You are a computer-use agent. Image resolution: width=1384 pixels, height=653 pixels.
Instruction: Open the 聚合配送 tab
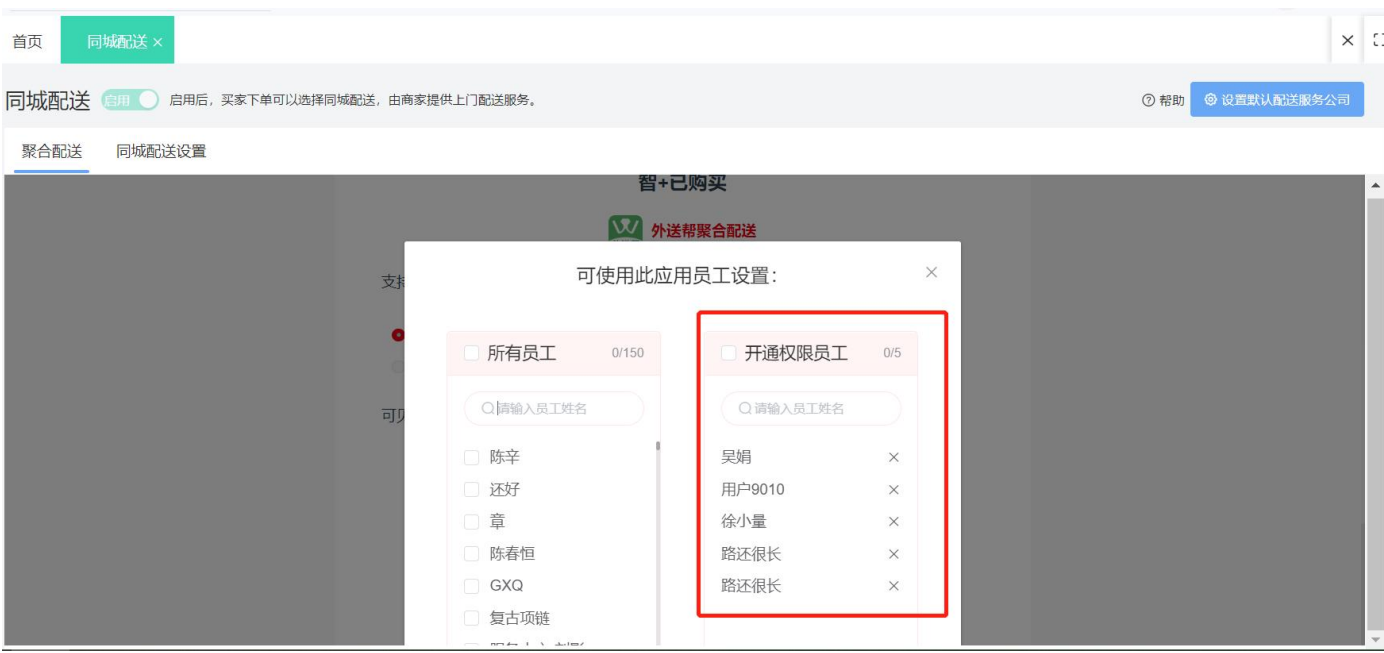point(52,151)
